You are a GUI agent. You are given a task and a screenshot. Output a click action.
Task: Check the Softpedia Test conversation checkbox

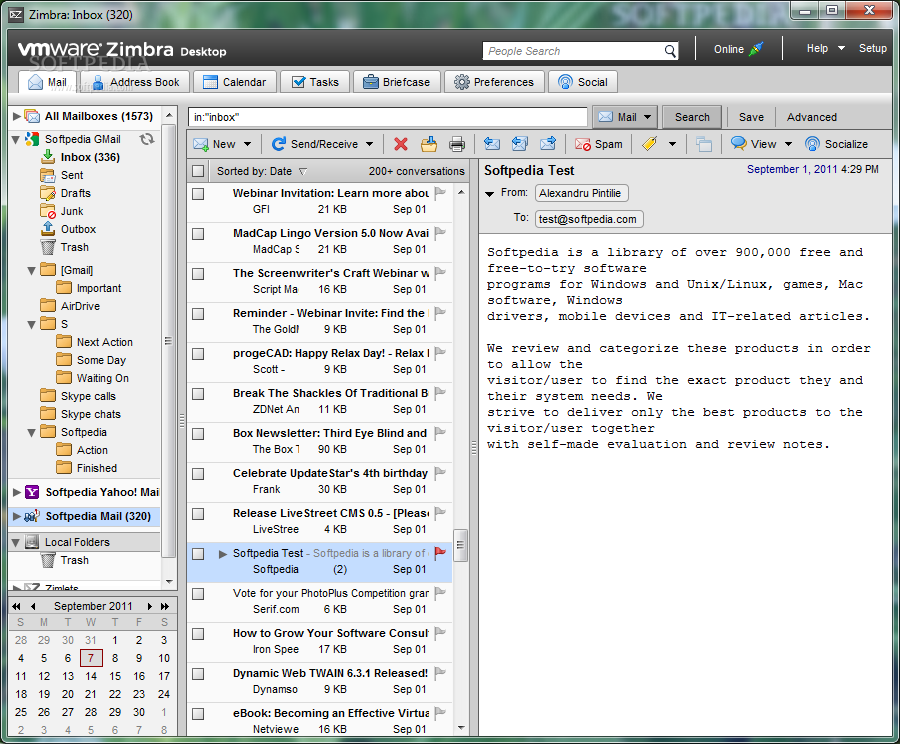tap(198, 554)
